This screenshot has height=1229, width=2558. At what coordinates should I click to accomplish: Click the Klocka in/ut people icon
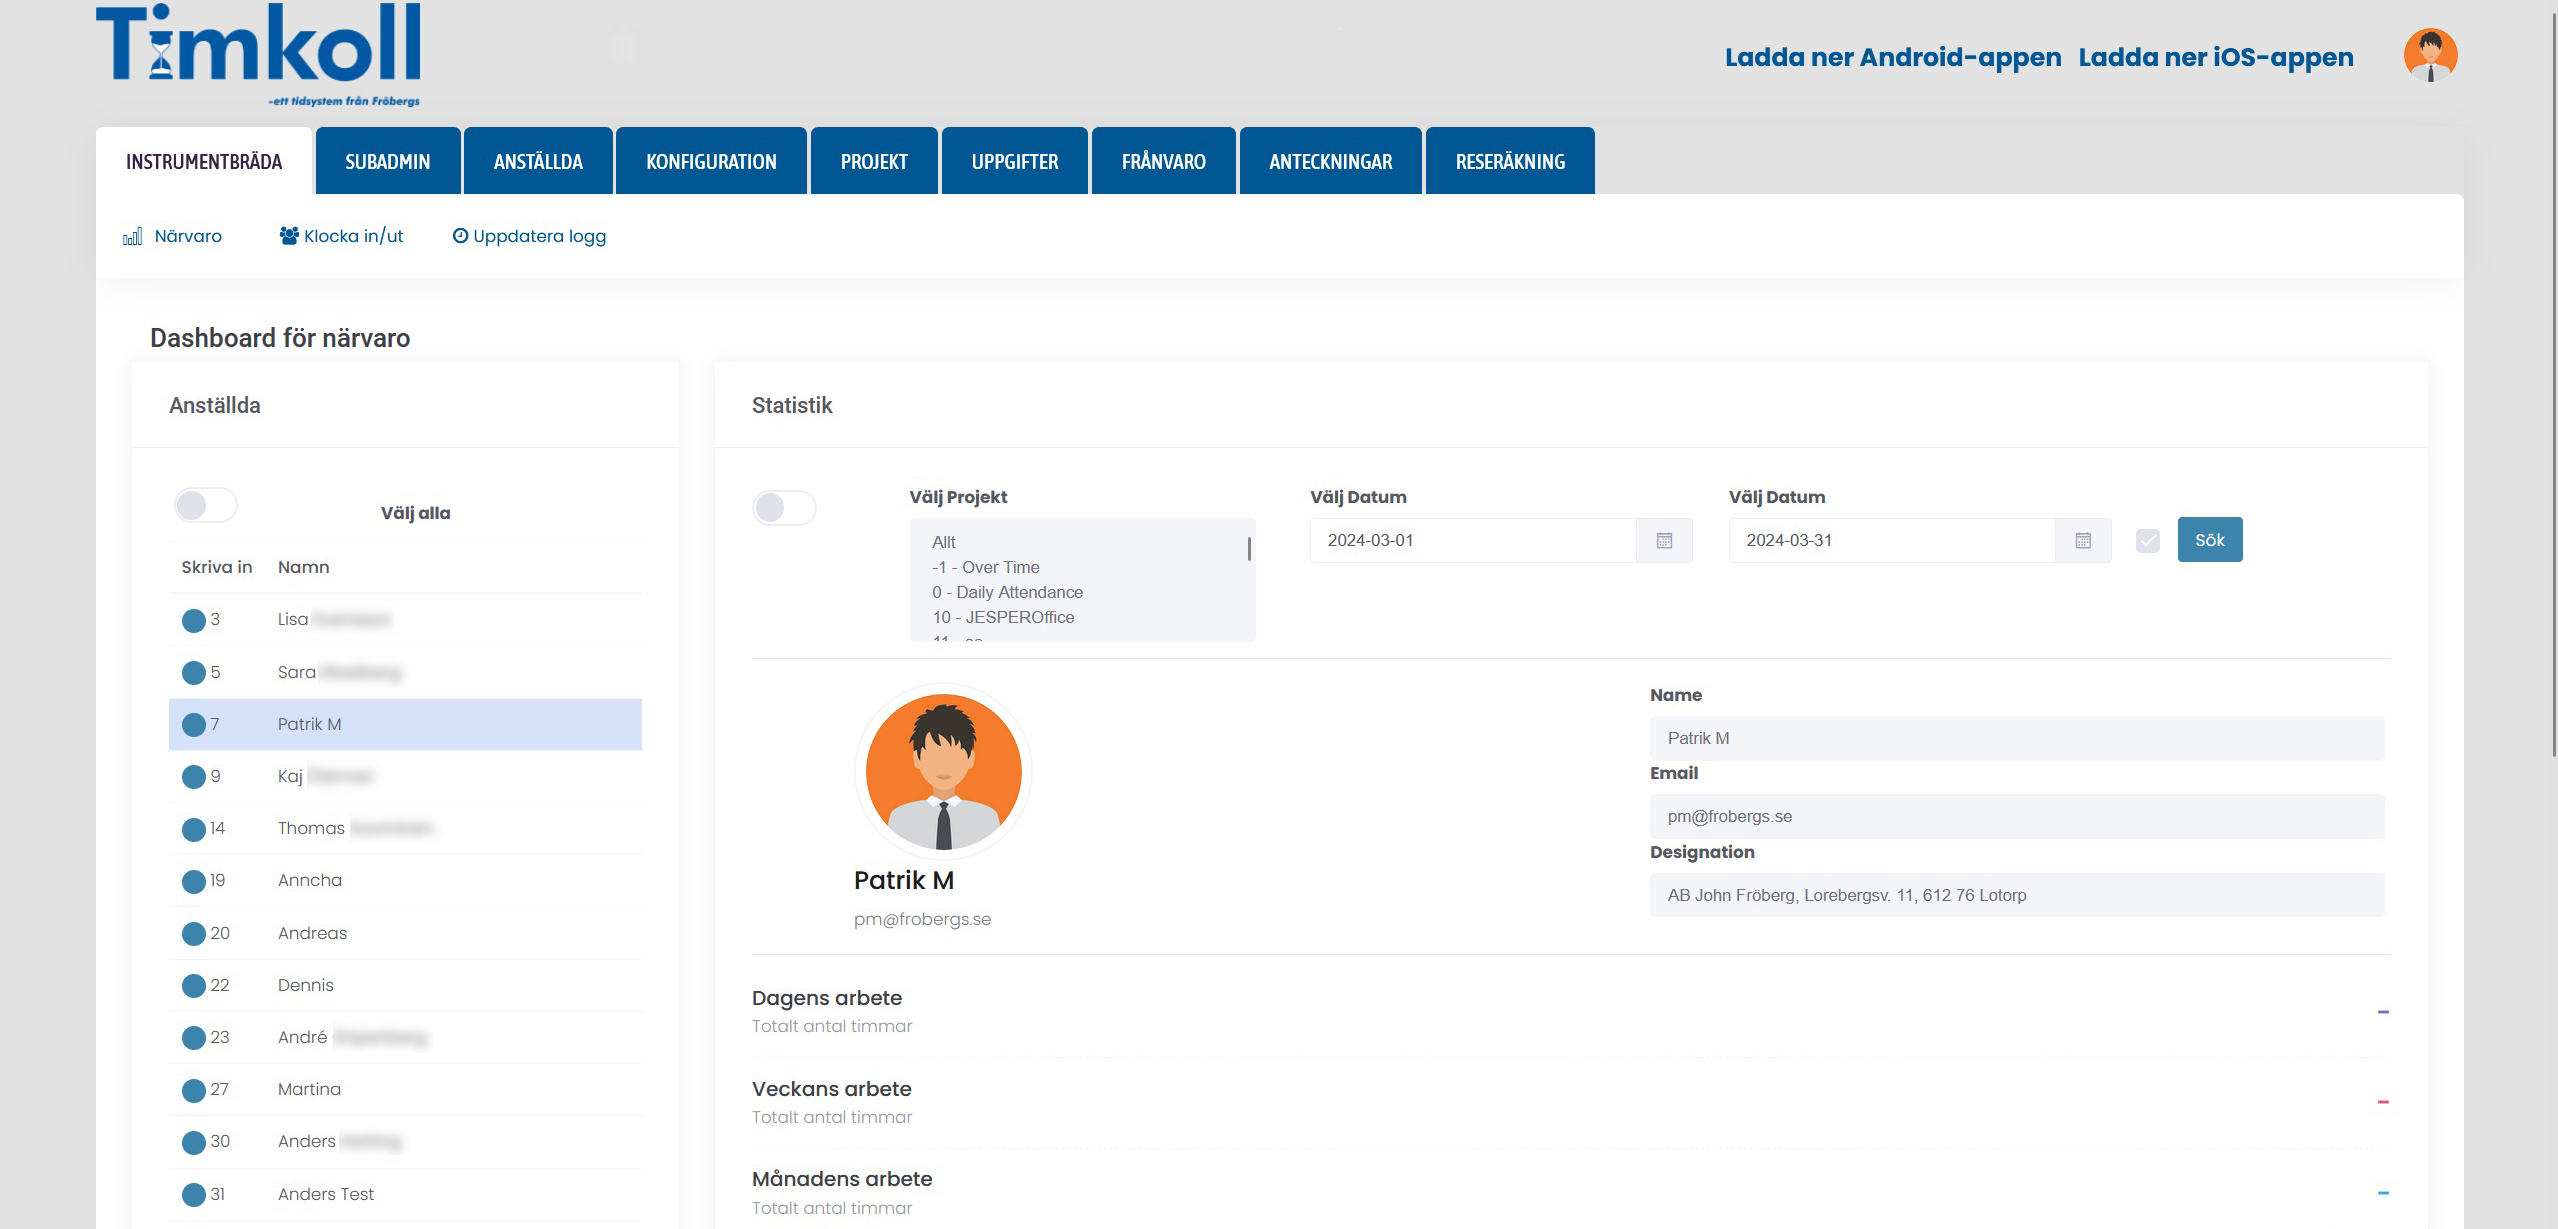(x=289, y=236)
